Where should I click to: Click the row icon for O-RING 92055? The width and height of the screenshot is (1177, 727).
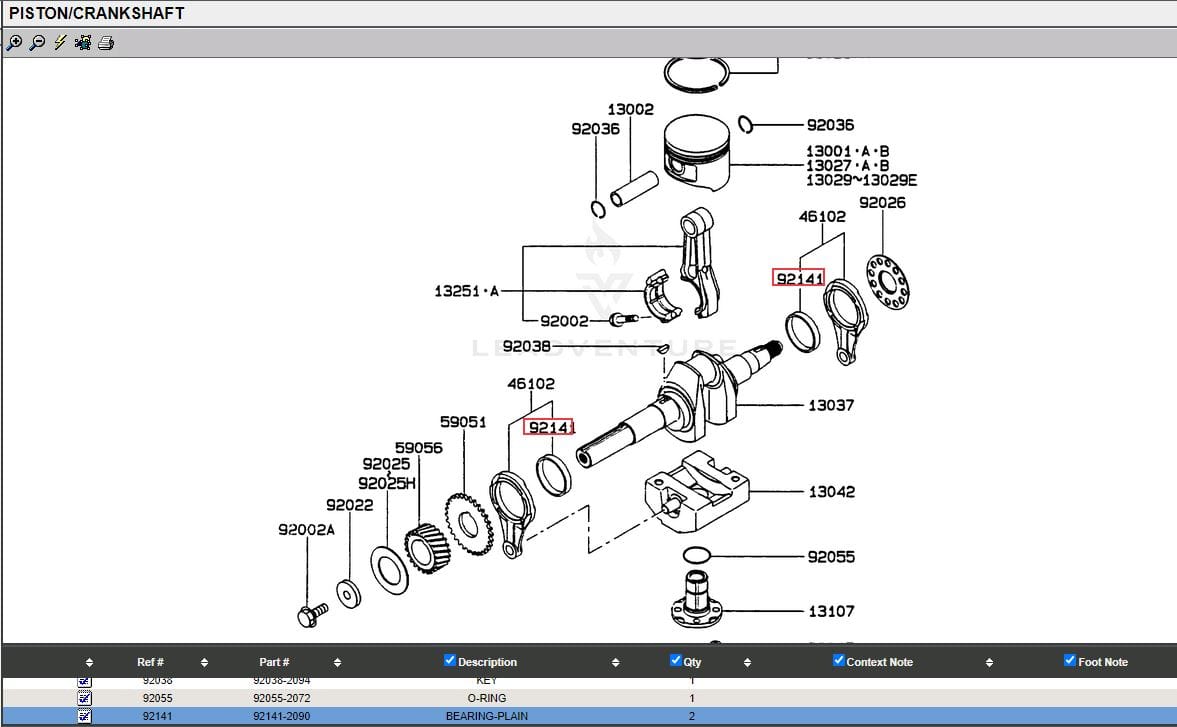pos(84,698)
